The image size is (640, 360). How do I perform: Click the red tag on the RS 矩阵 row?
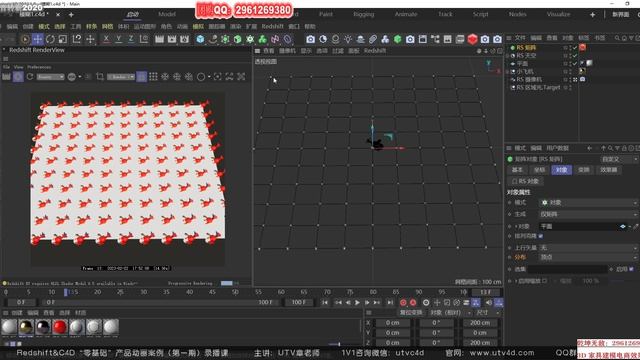pyautogui.click(x=582, y=47)
